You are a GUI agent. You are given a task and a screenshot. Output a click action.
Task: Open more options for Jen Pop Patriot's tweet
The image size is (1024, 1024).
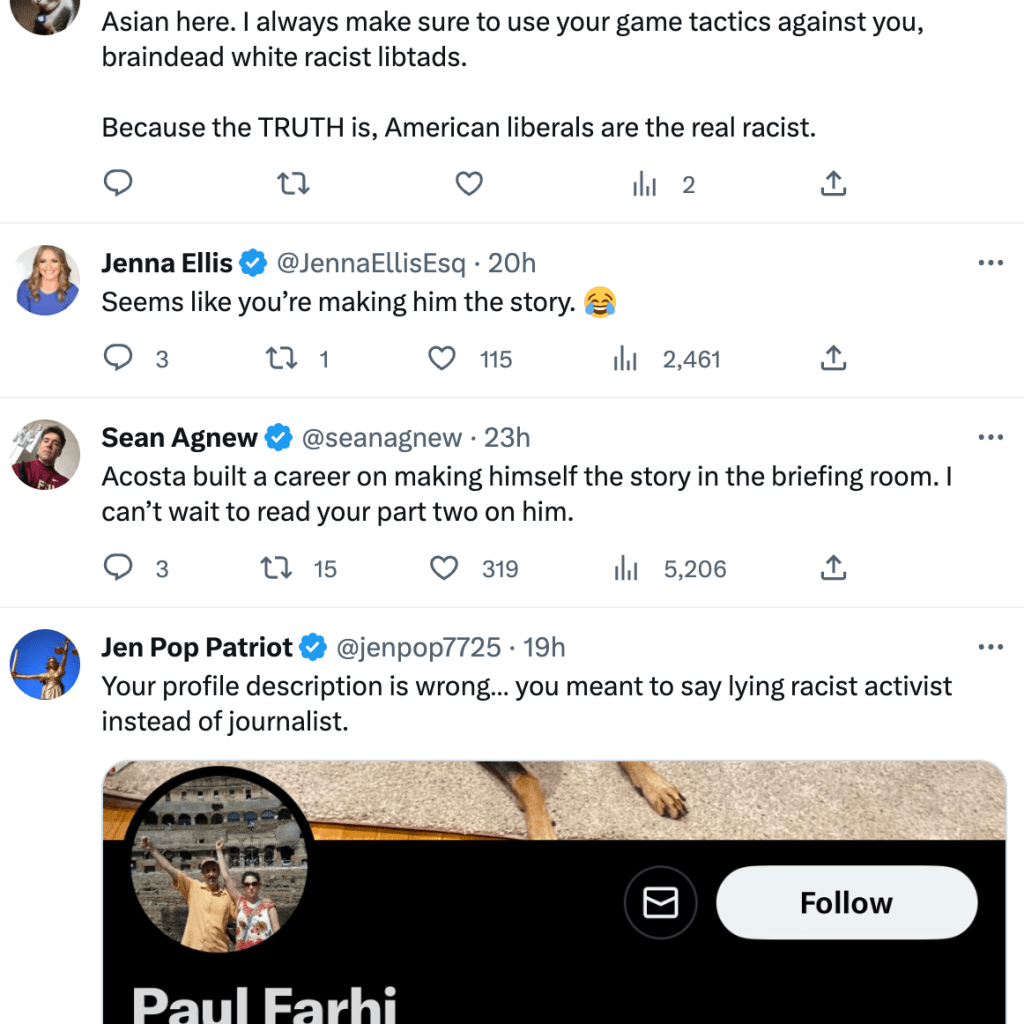click(990, 647)
